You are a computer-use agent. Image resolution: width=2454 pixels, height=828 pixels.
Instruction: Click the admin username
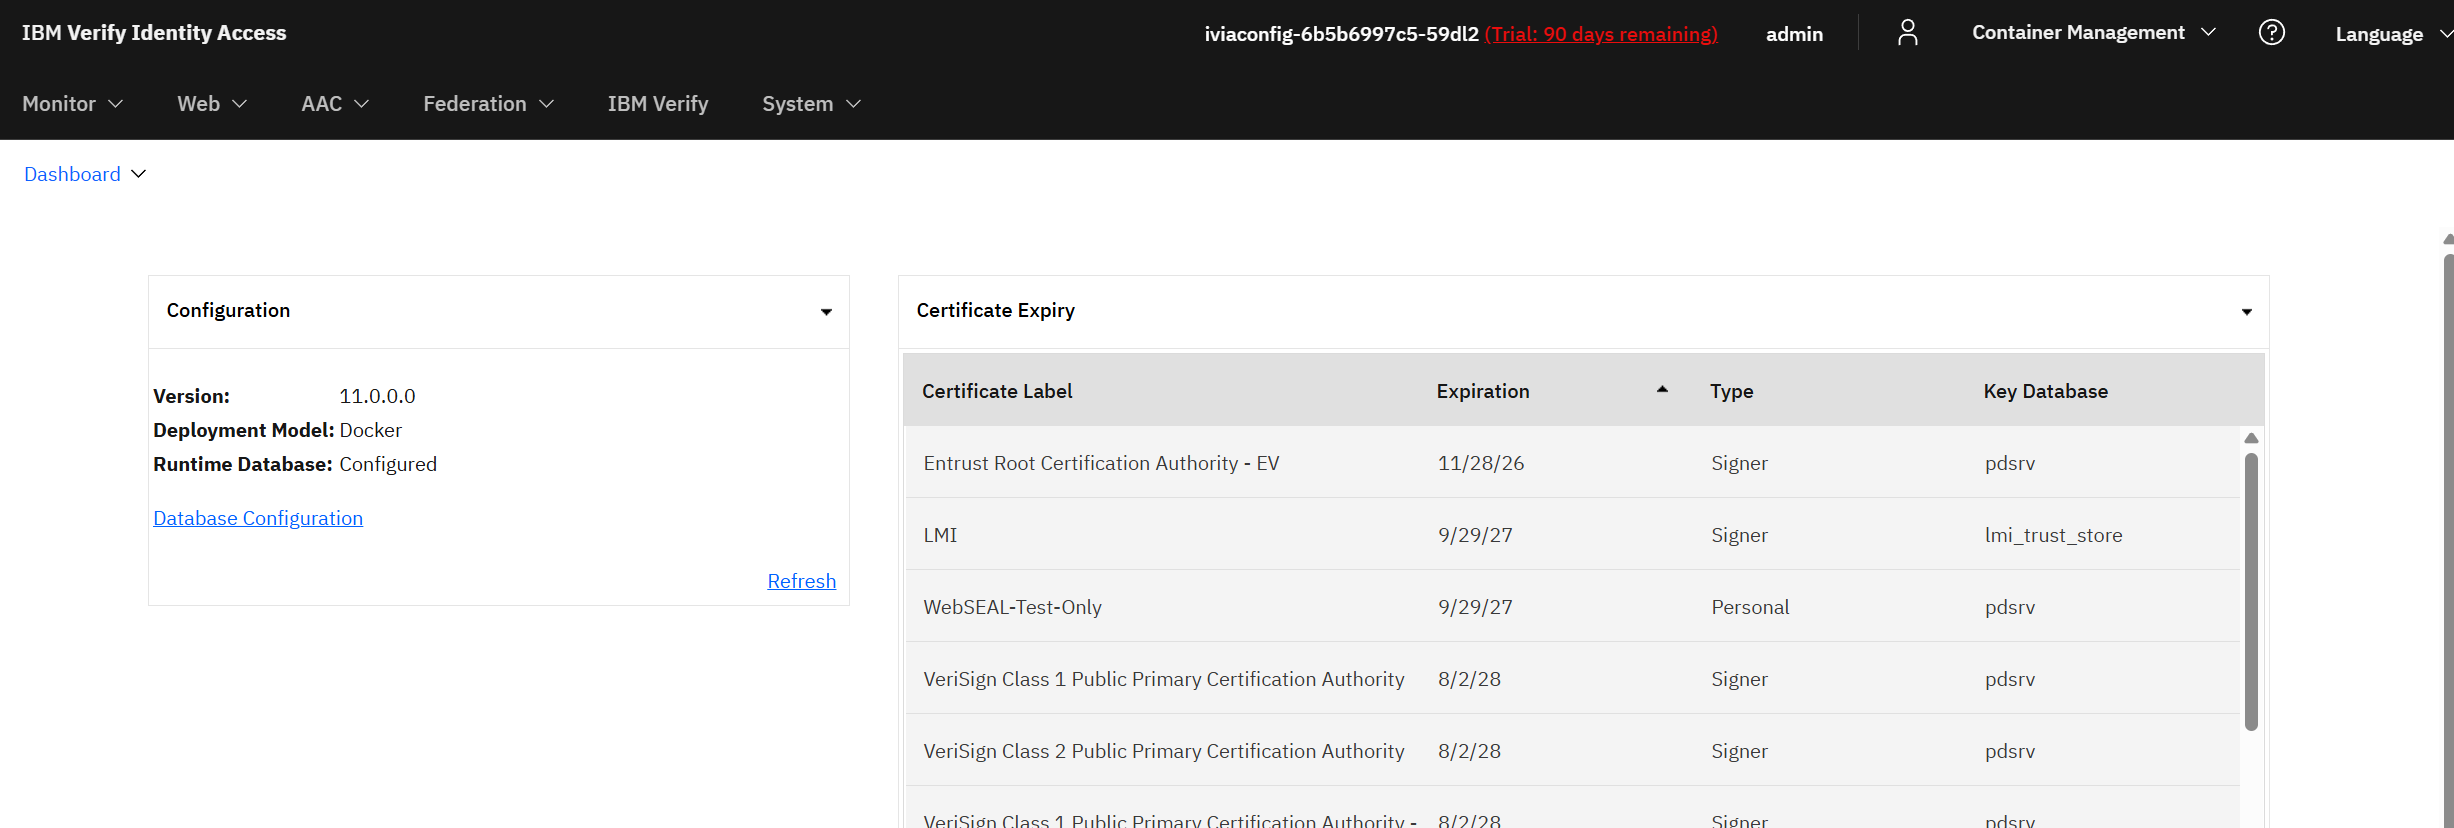coord(1794,34)
